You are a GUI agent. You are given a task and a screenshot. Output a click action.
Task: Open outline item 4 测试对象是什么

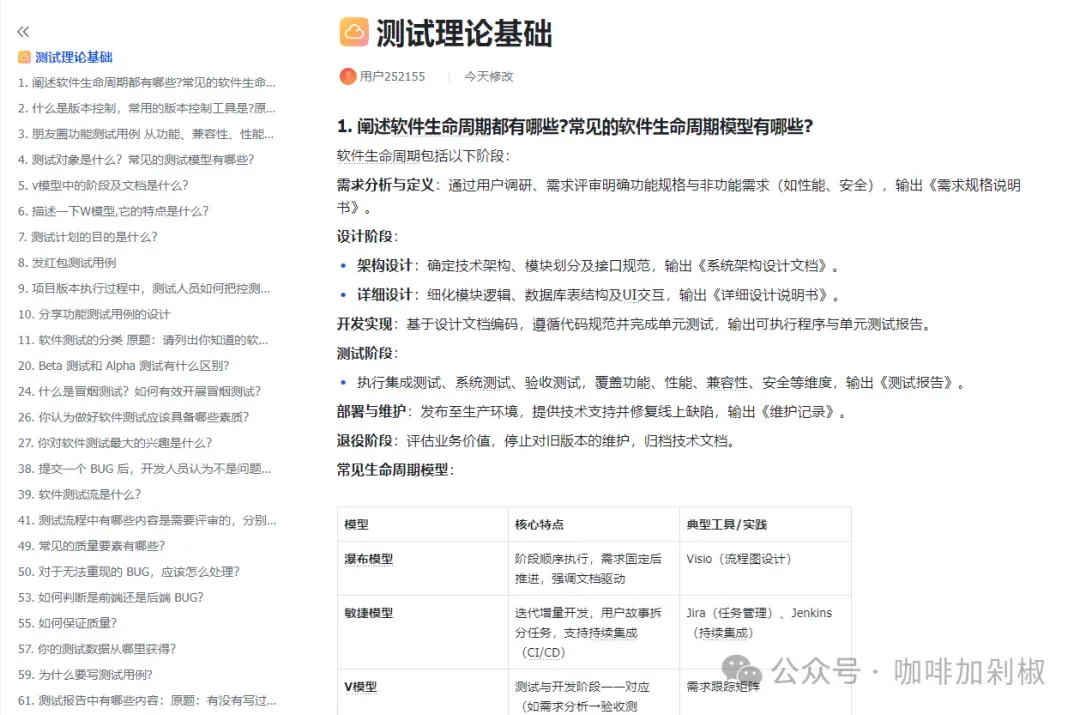[x=136, y=160]
